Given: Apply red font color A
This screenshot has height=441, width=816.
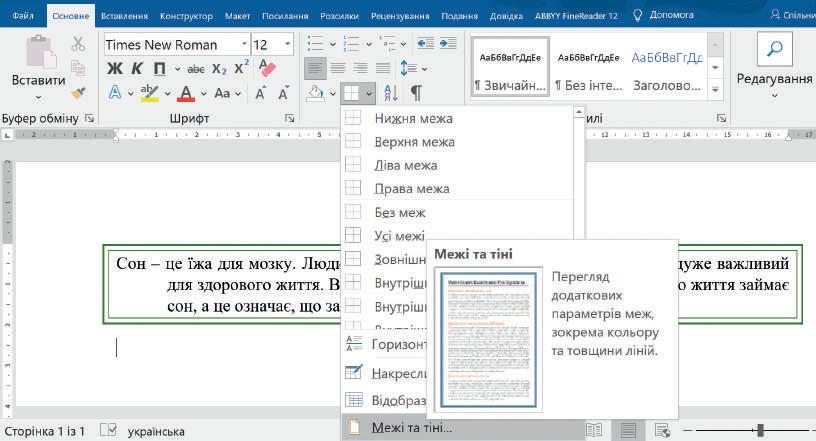Looking at the screenshot, I should click(186, 93).
